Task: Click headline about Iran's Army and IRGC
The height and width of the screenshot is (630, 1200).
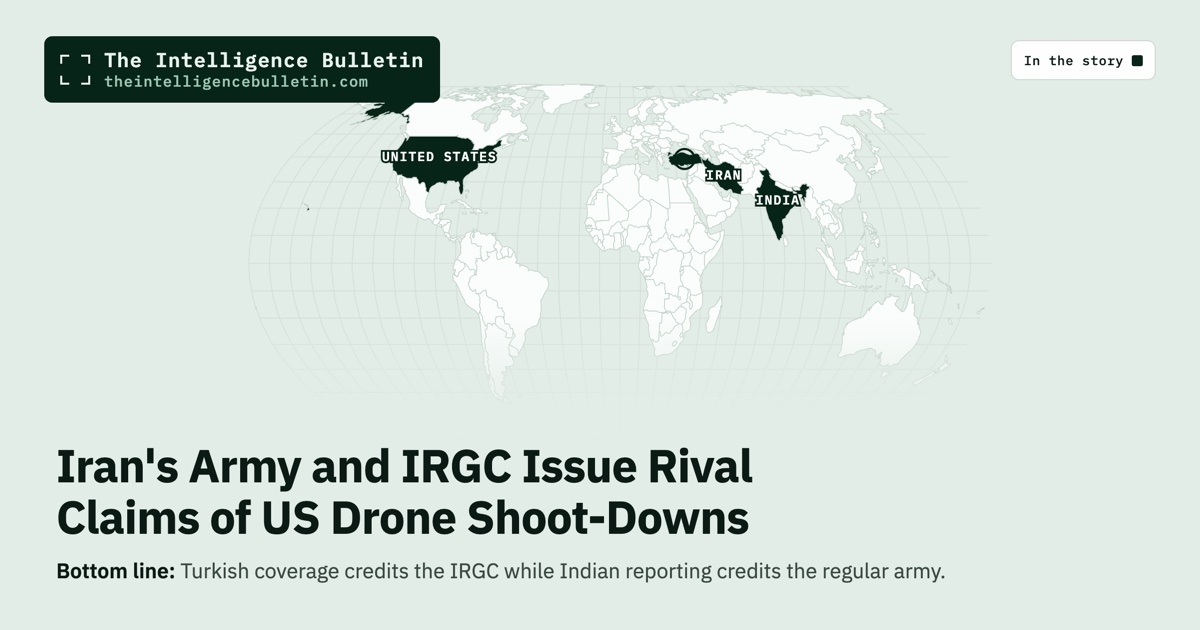Action: [404, 493]
